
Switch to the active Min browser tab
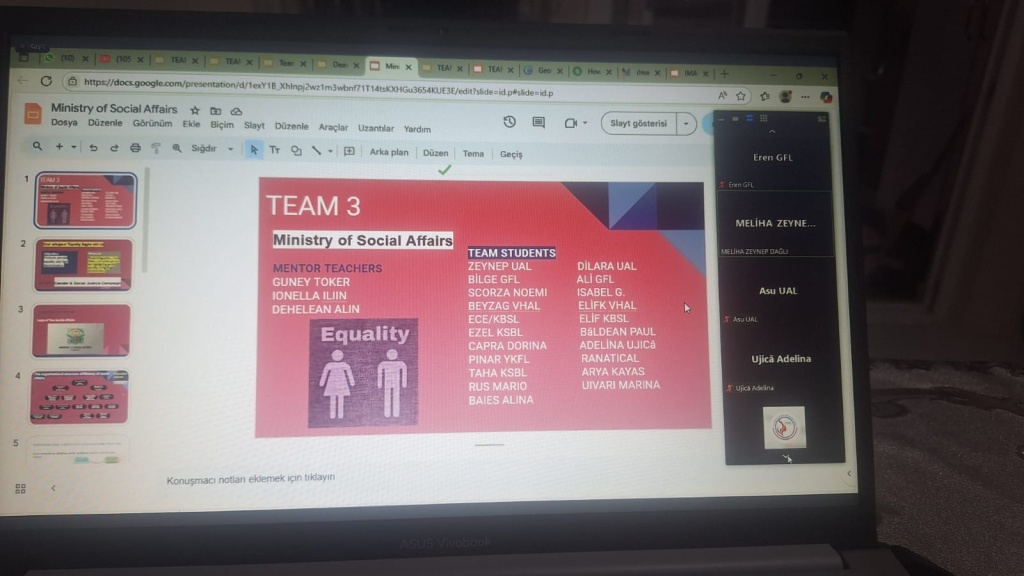392,66
